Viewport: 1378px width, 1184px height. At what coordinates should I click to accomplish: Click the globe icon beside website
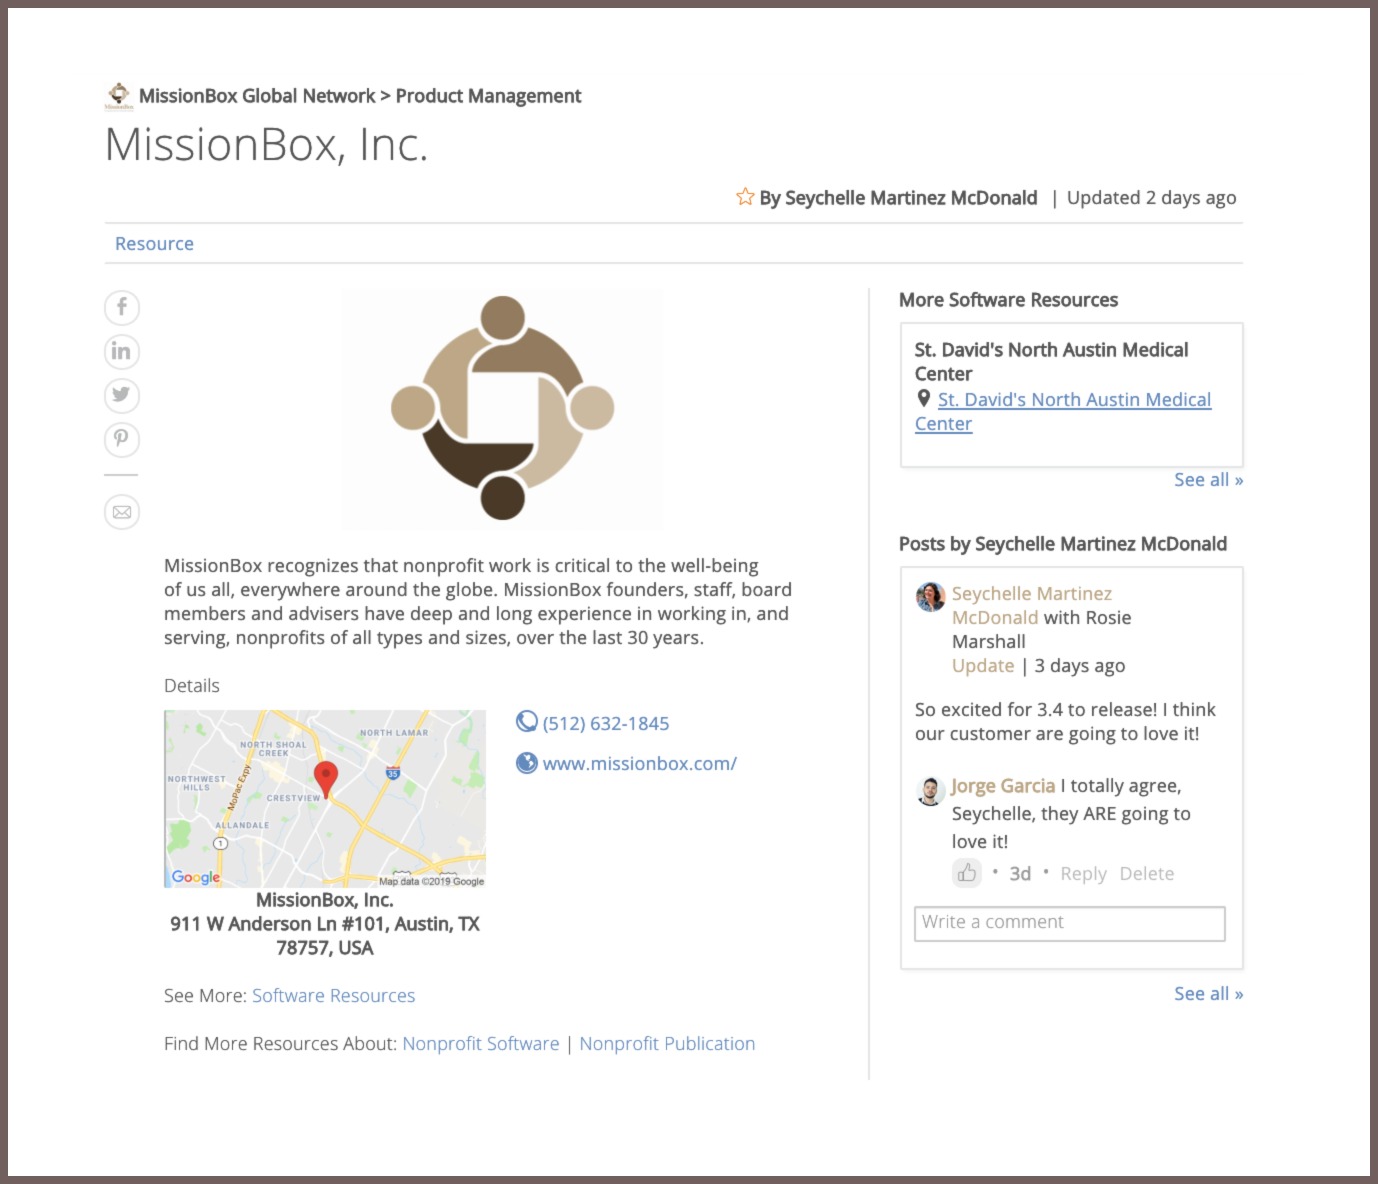pyautogui.click(x=527, y=763)
